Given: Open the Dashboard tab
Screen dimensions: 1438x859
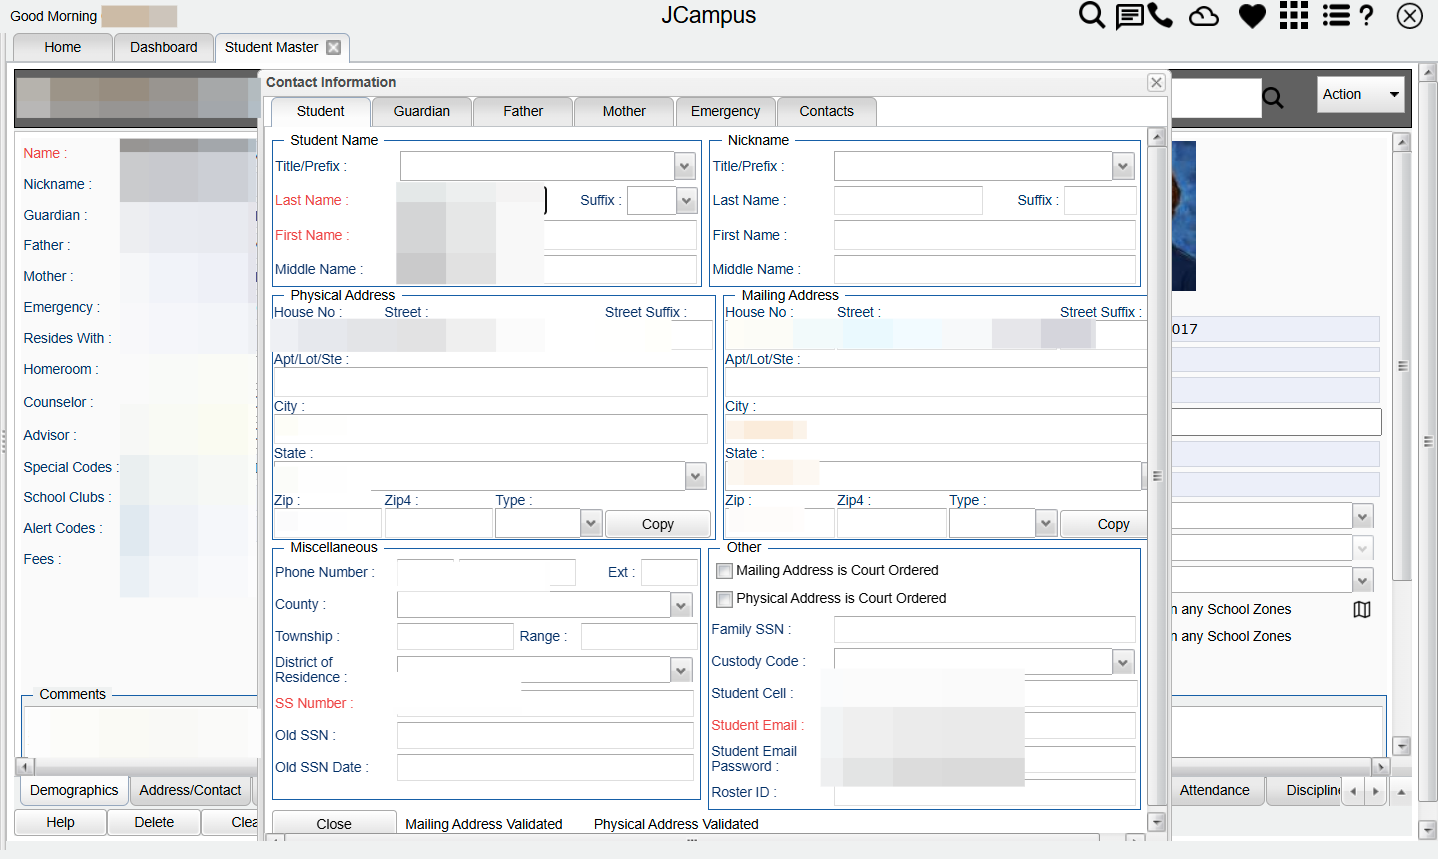Looking at the screenshot, I should [x=164, y=47].
